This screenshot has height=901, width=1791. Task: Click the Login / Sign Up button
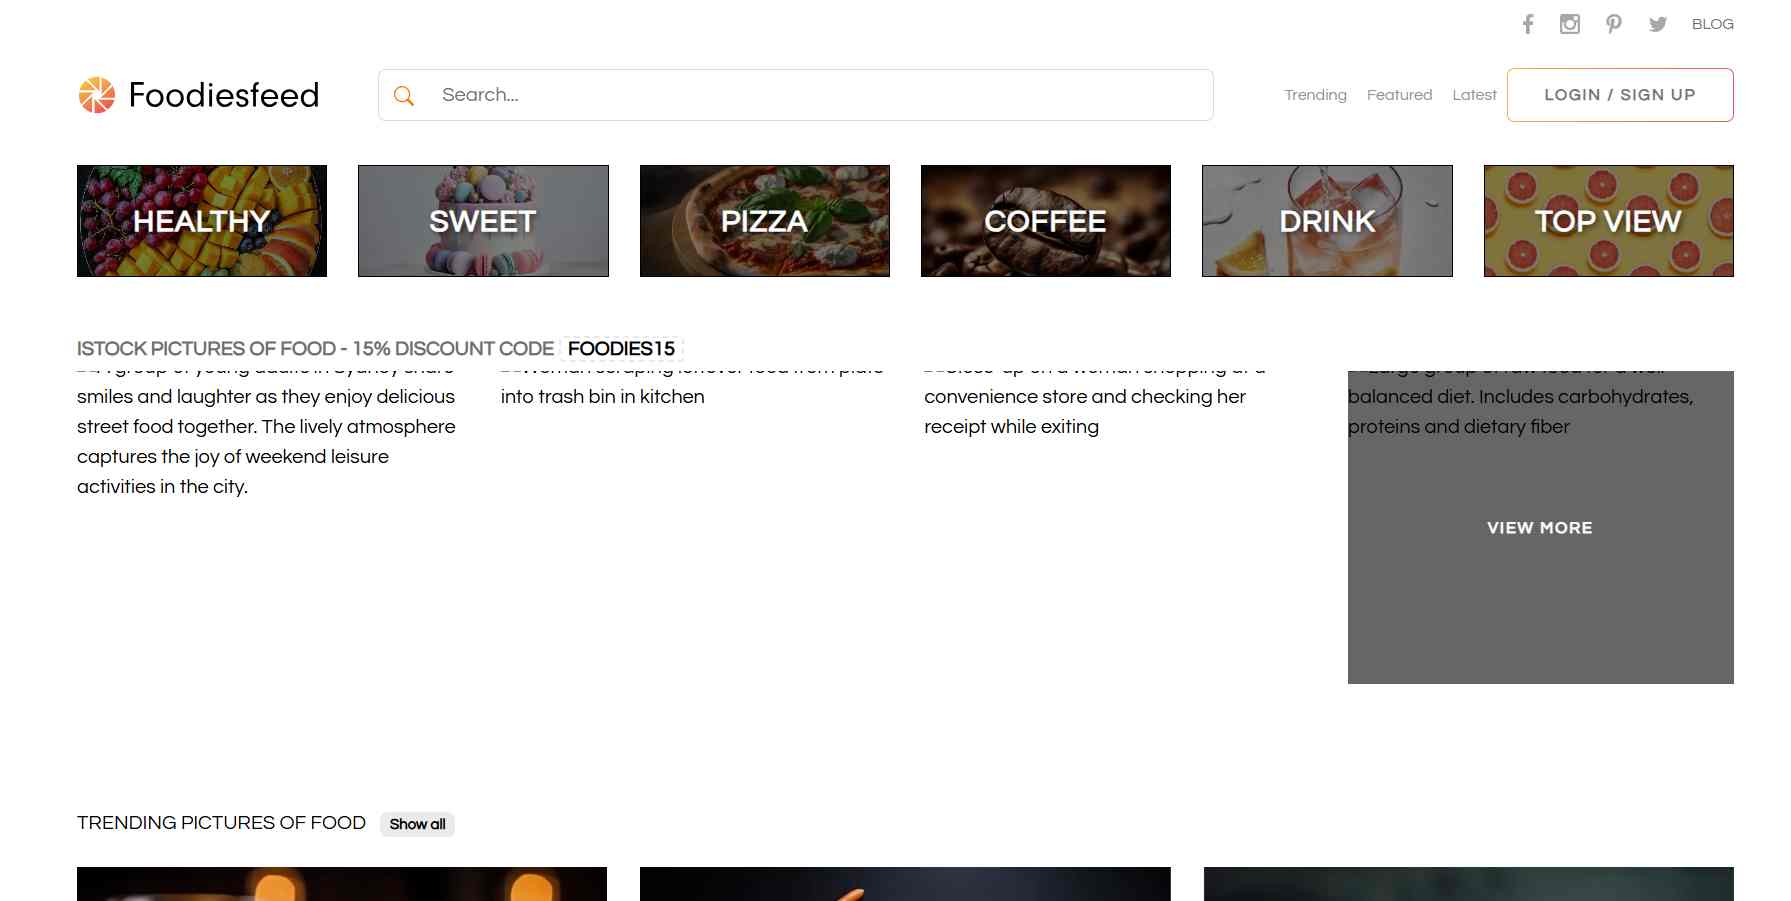[1619, 95]
